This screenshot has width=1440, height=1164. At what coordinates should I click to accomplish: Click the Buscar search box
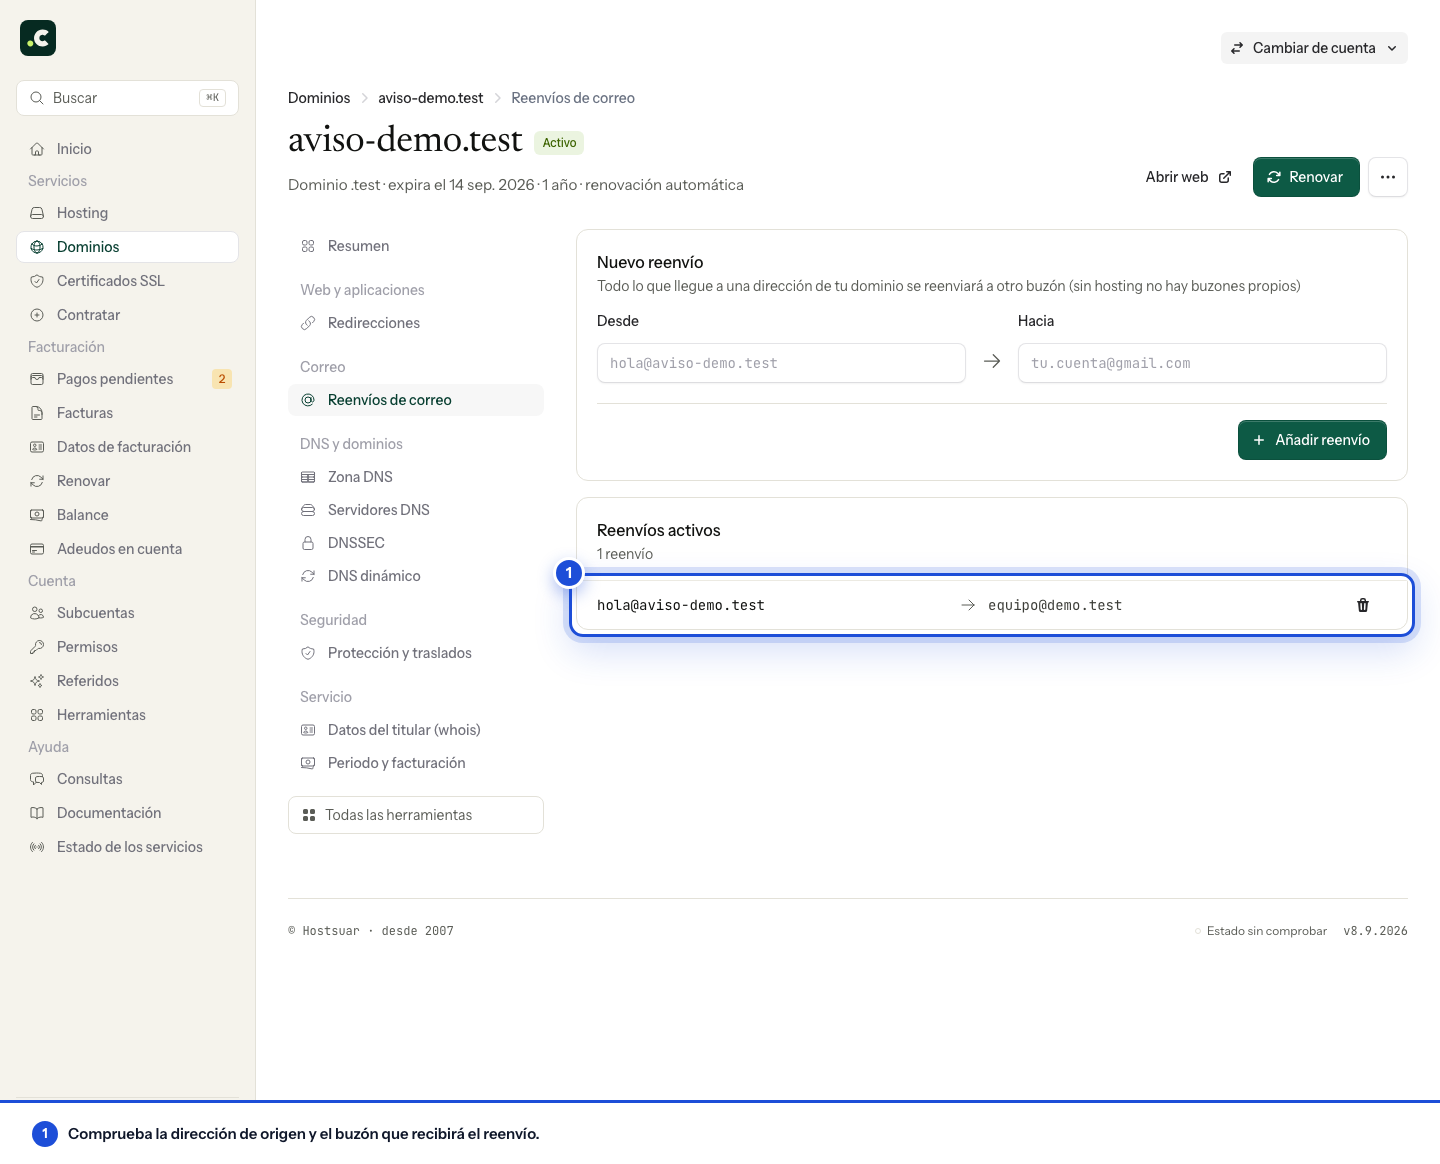point(127,98)
